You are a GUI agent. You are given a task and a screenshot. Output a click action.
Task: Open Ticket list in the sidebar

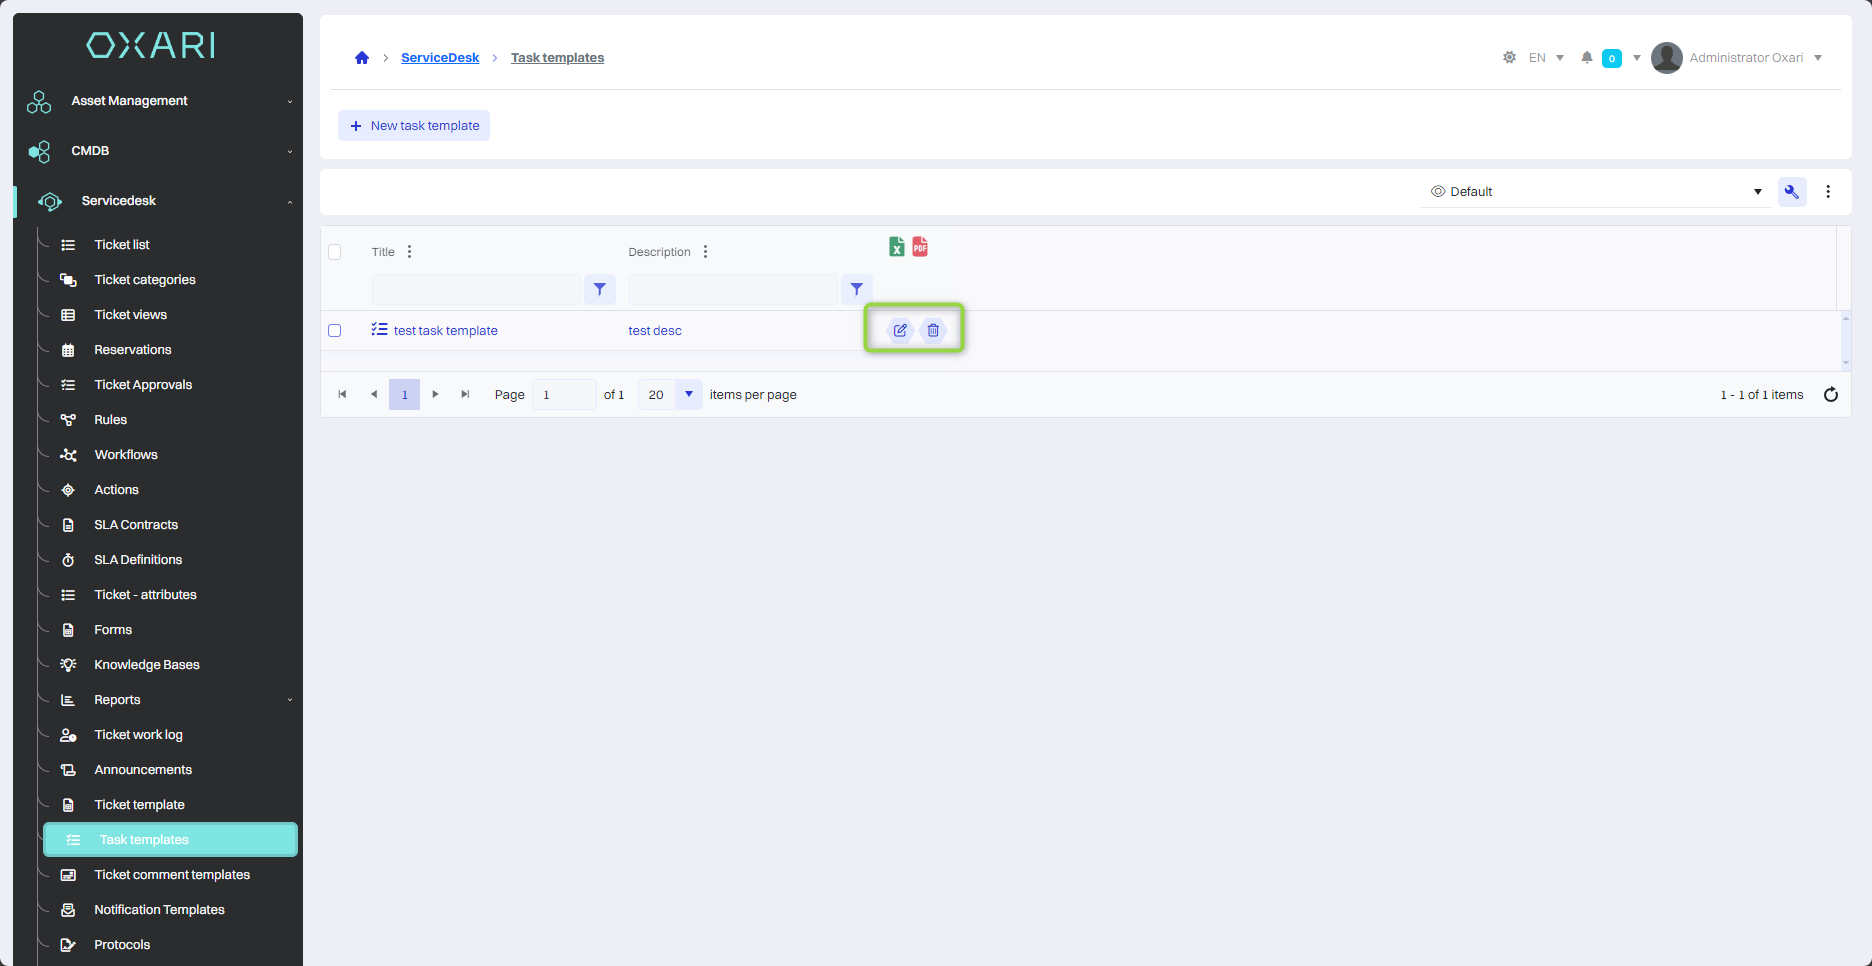click(x=122, y=245)
